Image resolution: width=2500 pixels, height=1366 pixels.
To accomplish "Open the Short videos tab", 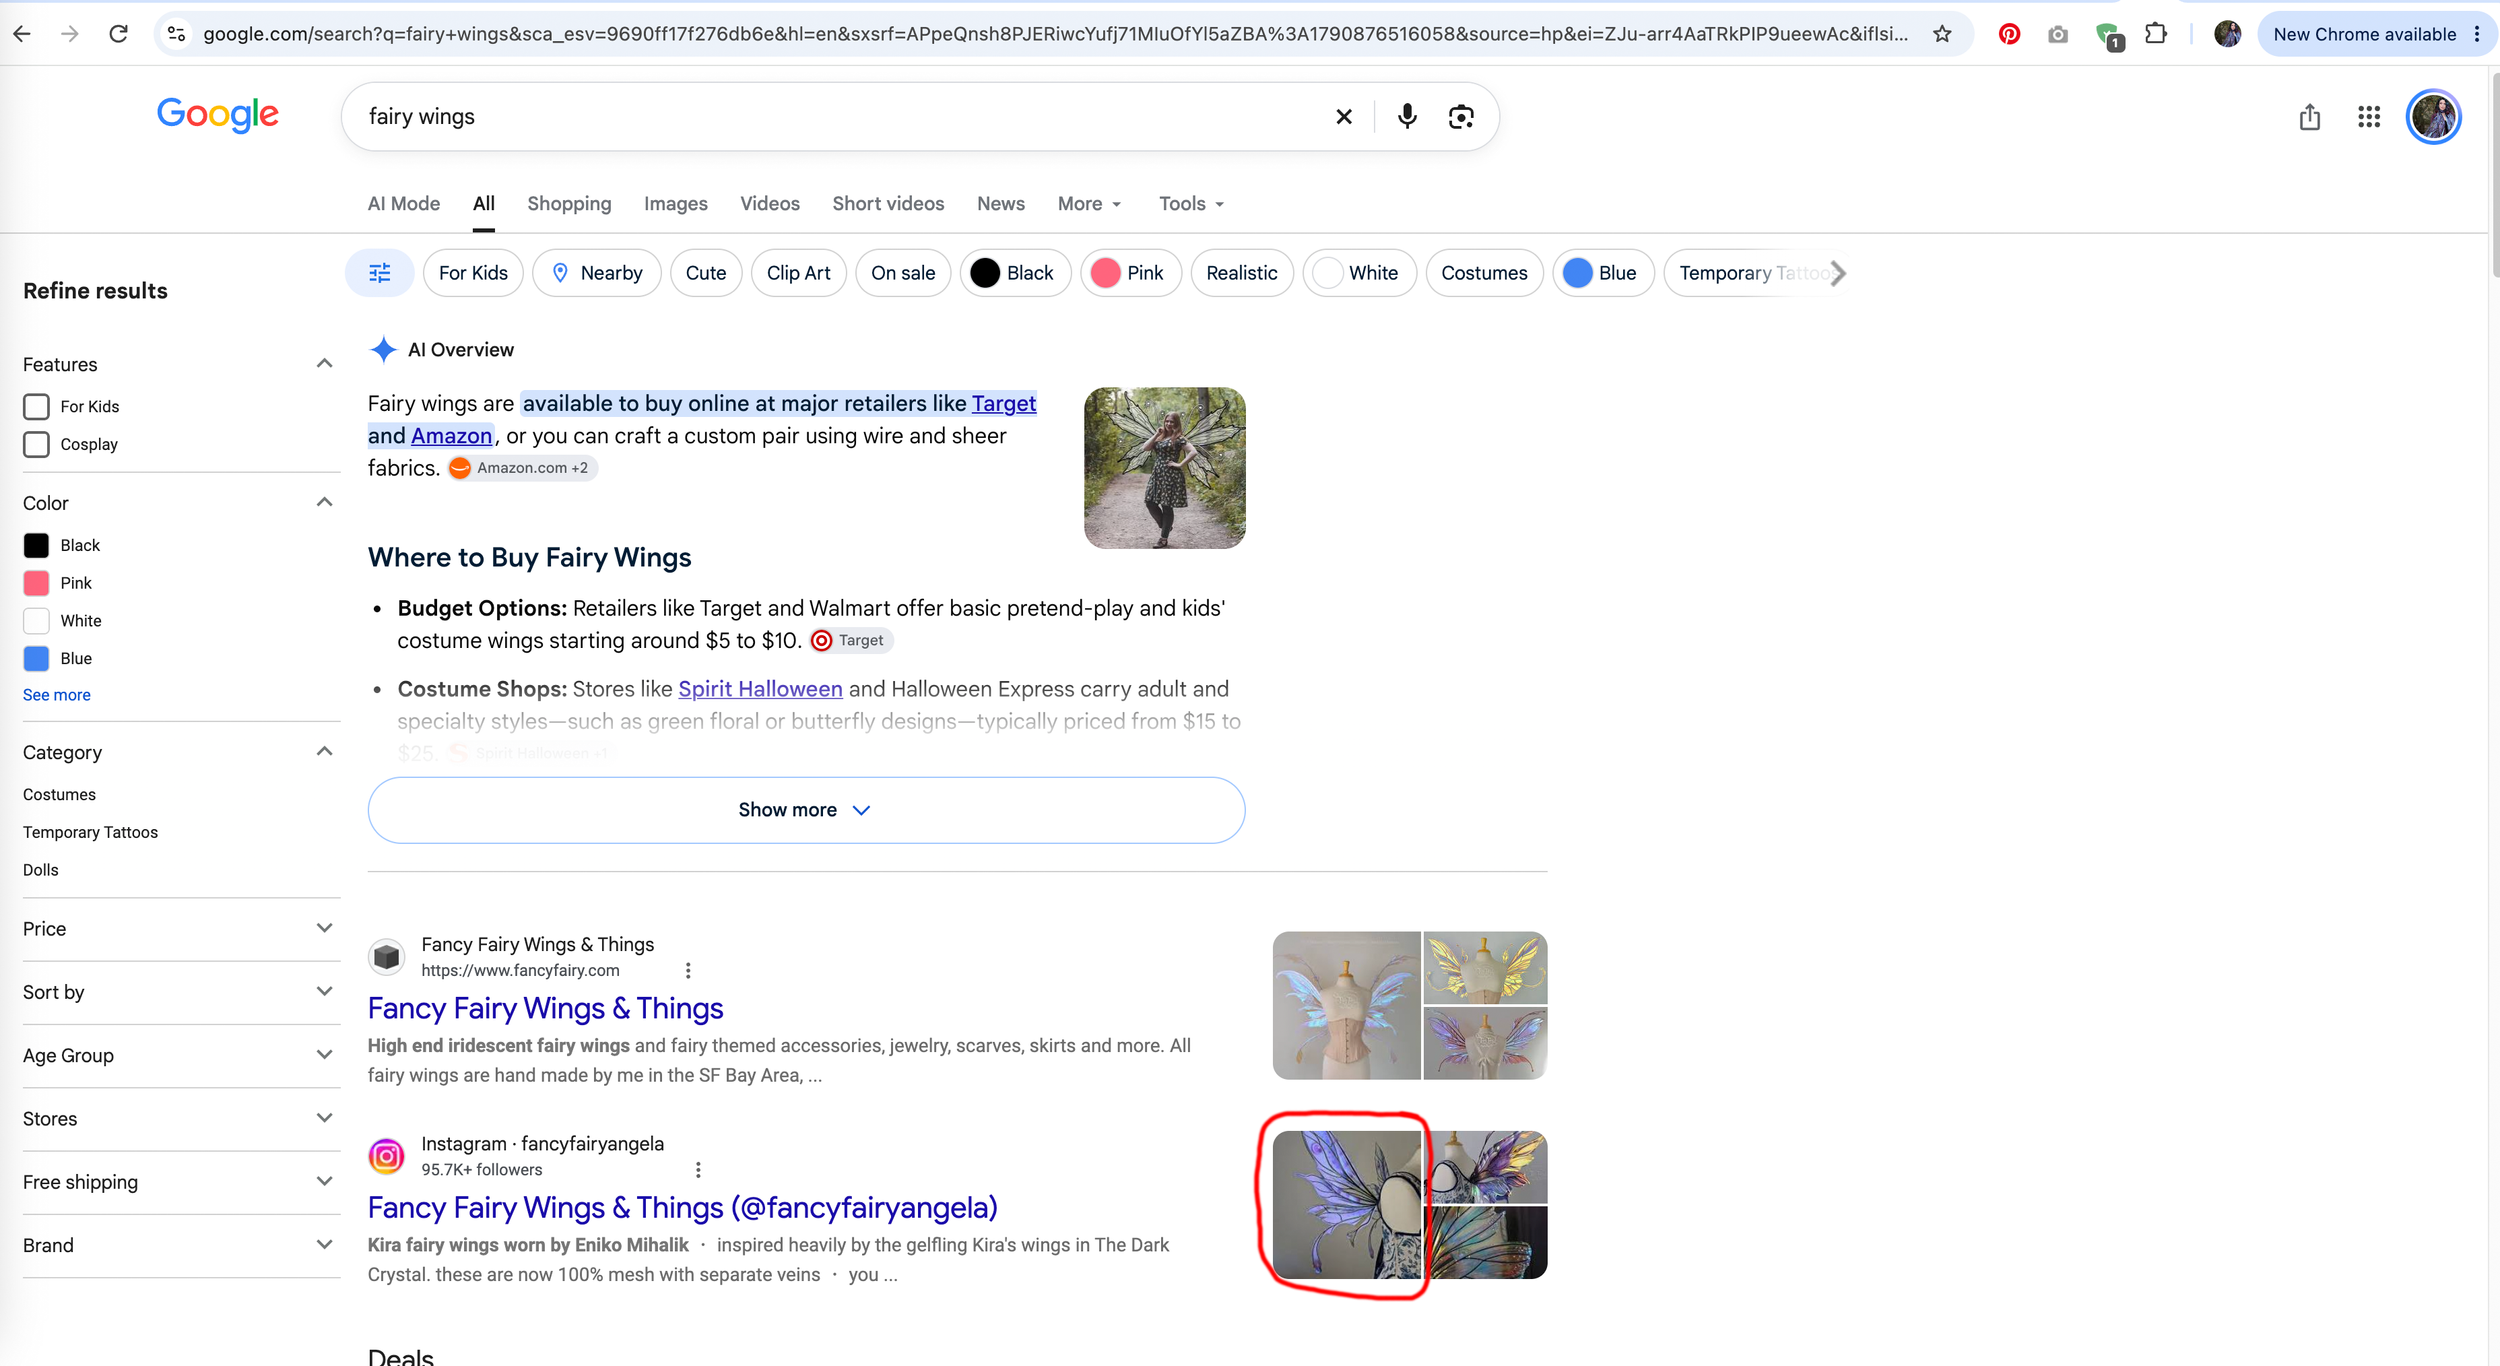I will pyautogui.click(x=888, y=204).
